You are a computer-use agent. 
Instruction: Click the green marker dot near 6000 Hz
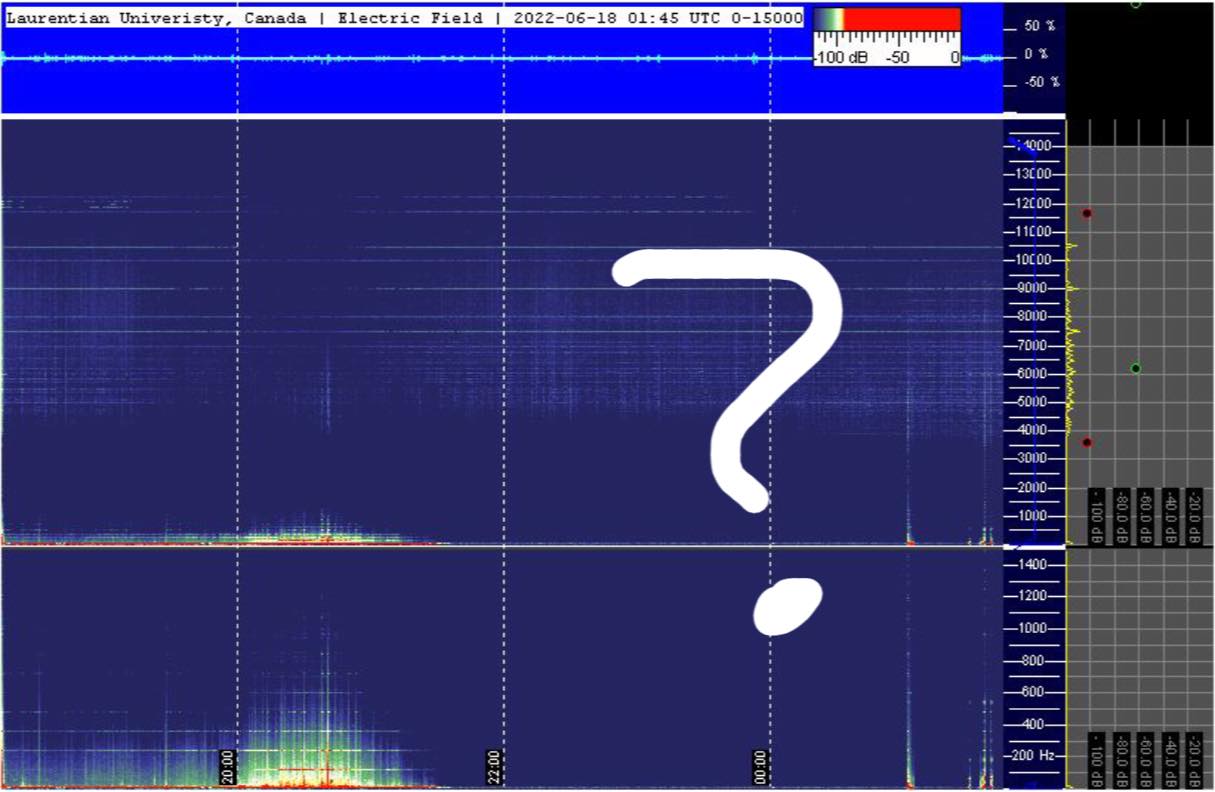(x=1136, y=368)
